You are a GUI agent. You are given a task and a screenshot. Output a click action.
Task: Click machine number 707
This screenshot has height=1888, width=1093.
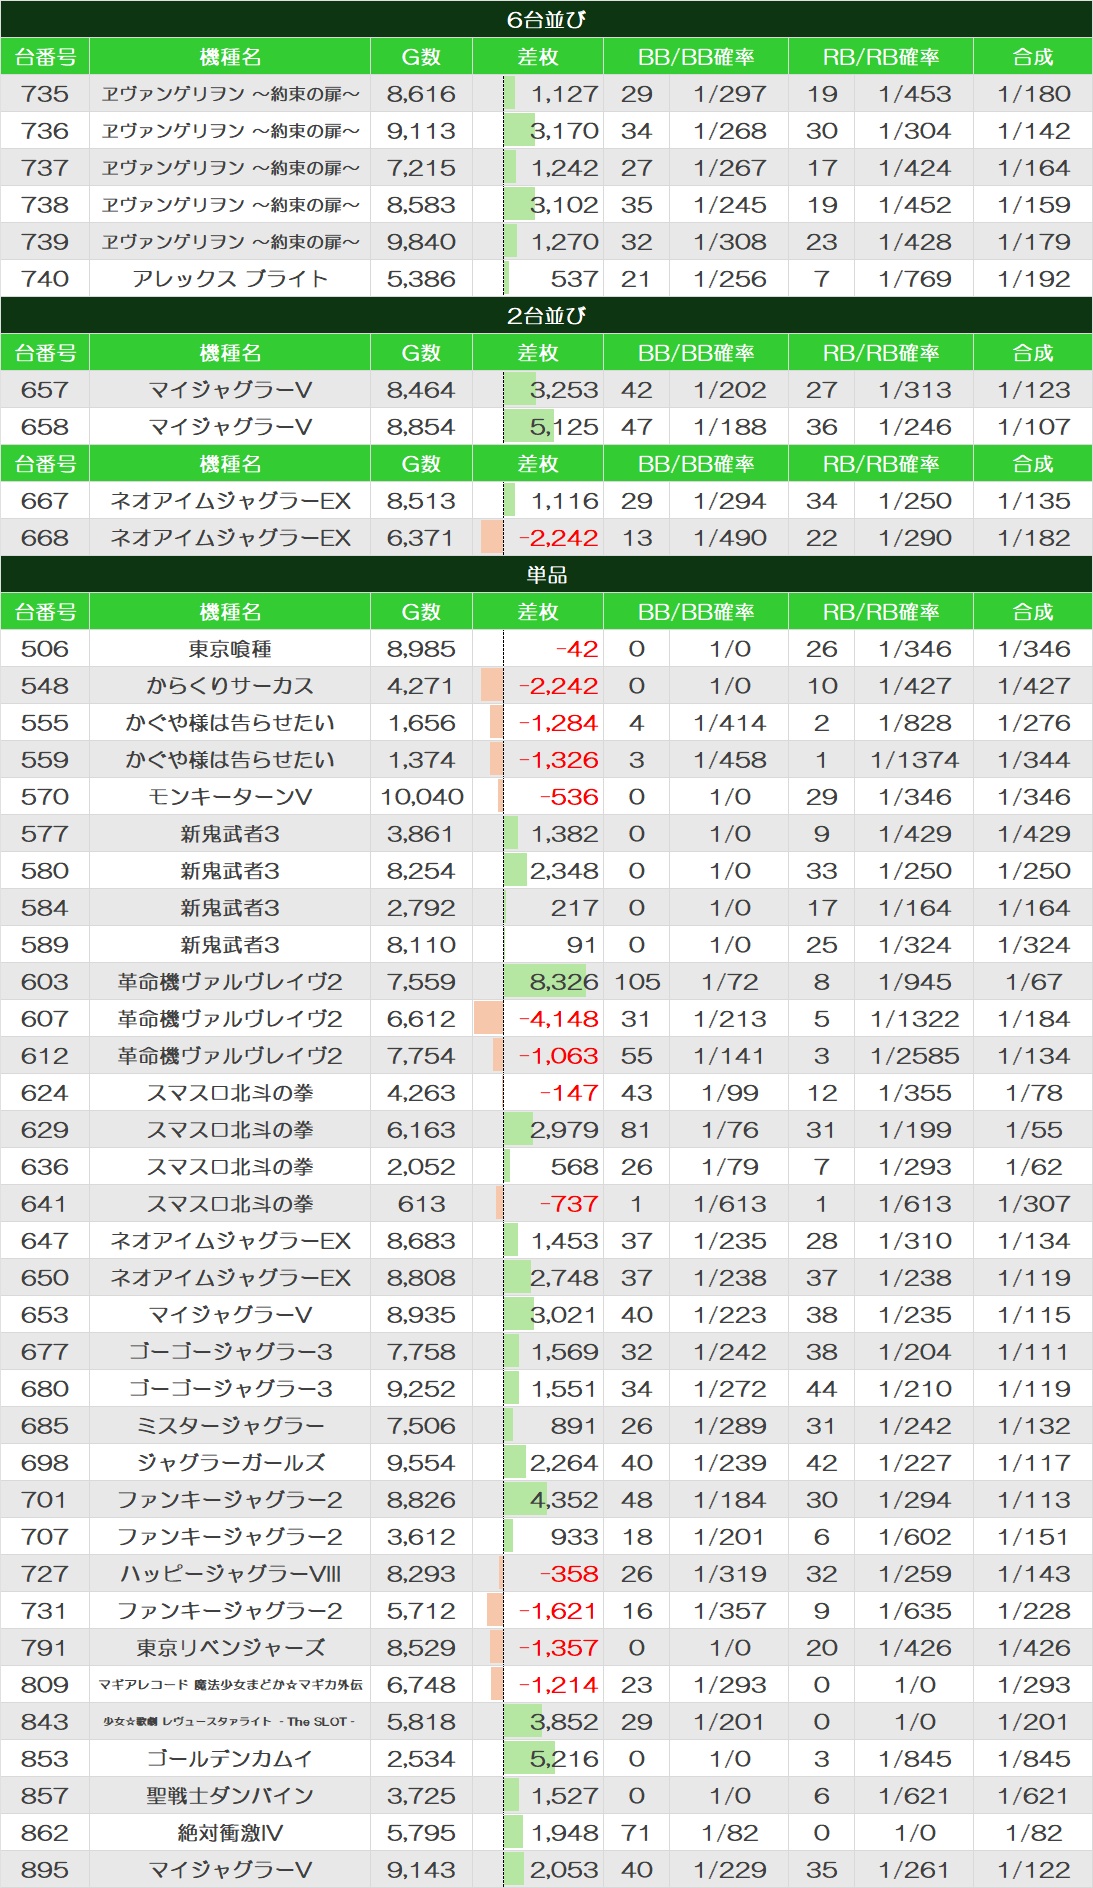click(45, 1537)
